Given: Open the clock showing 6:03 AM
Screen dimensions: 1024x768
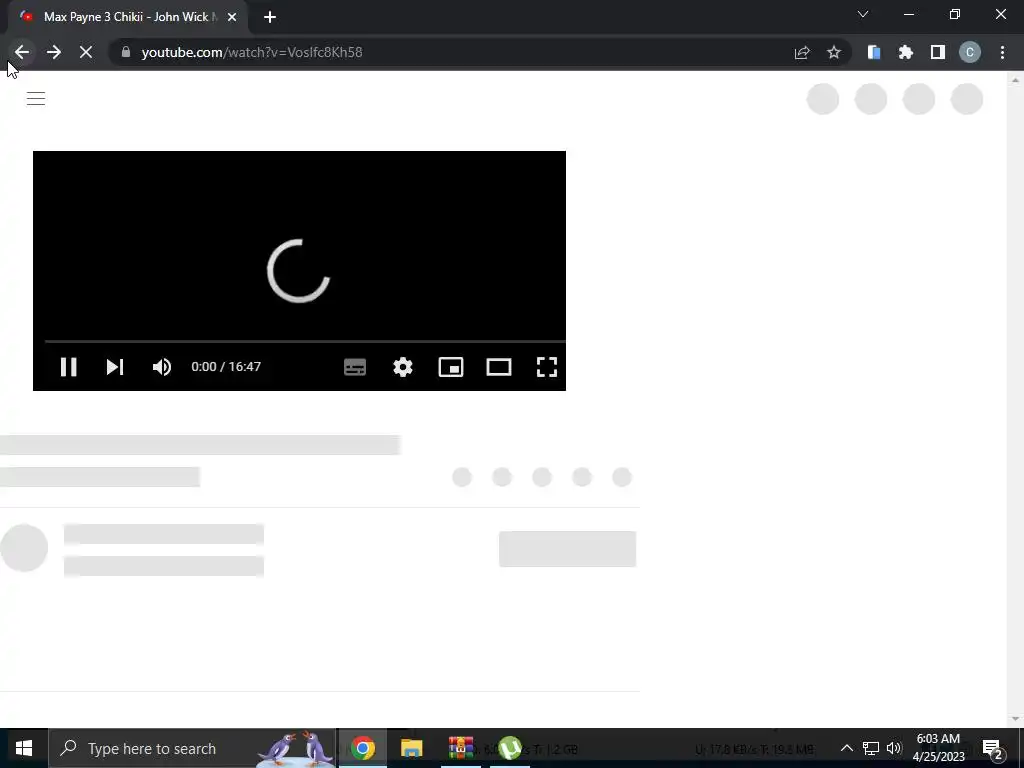Looking at the screenshot, I should 938,748.
